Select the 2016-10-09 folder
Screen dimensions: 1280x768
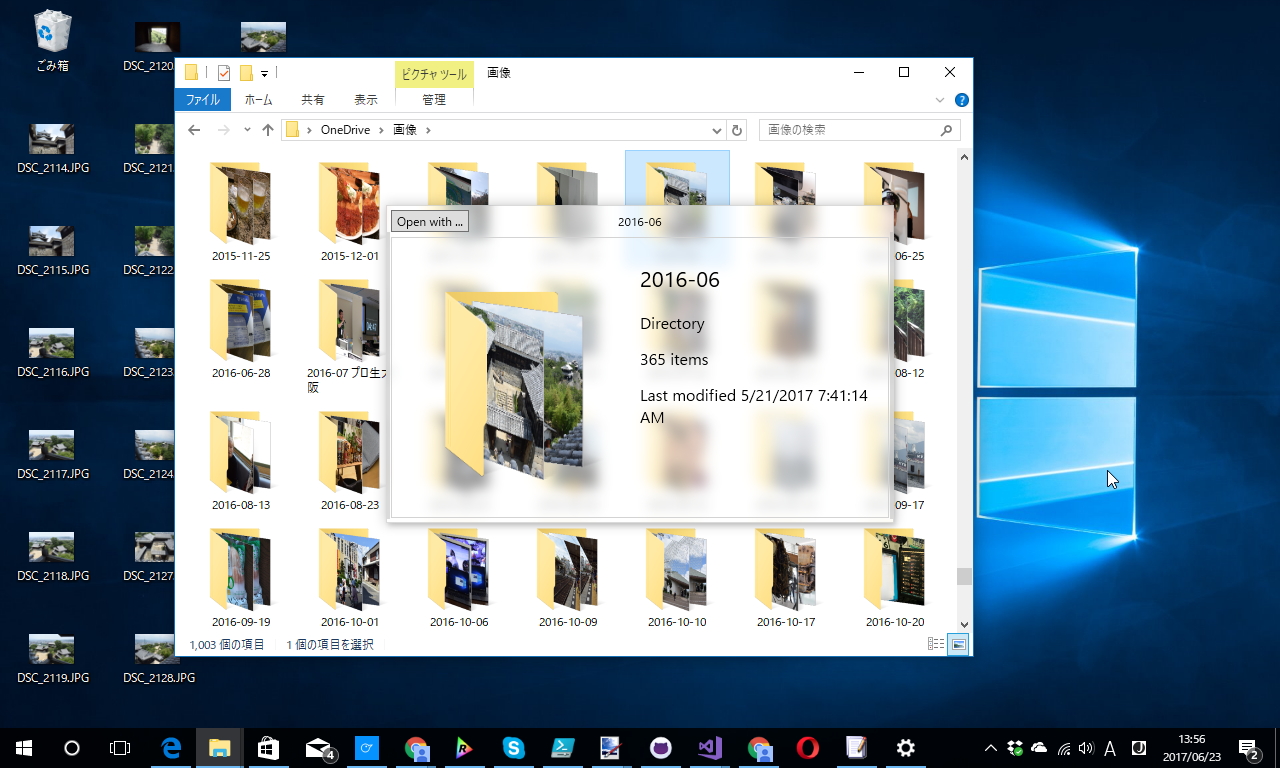click(x=568, y=578)
